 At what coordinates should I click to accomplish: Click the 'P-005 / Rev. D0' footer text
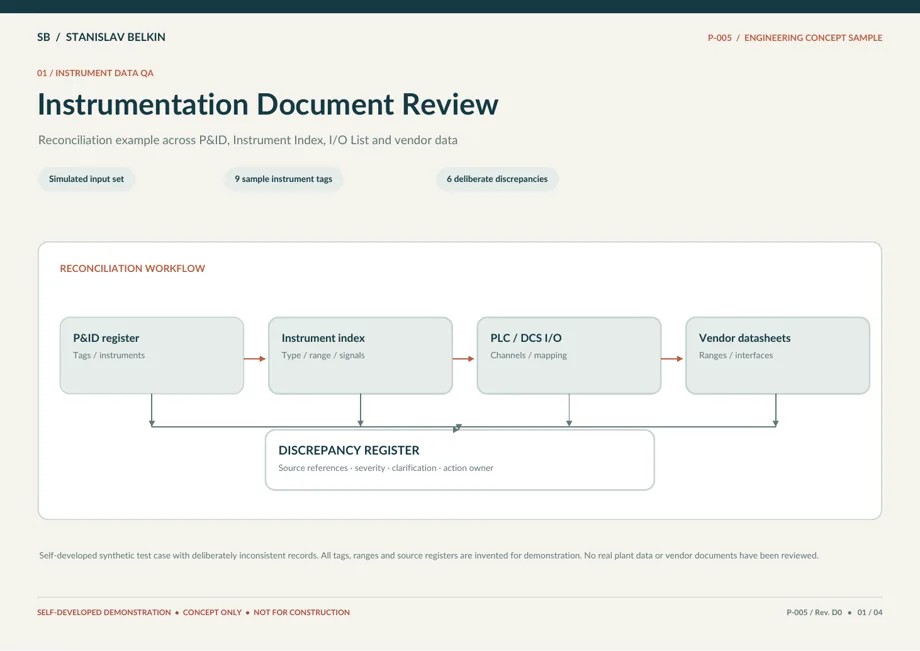click(814, 612)
